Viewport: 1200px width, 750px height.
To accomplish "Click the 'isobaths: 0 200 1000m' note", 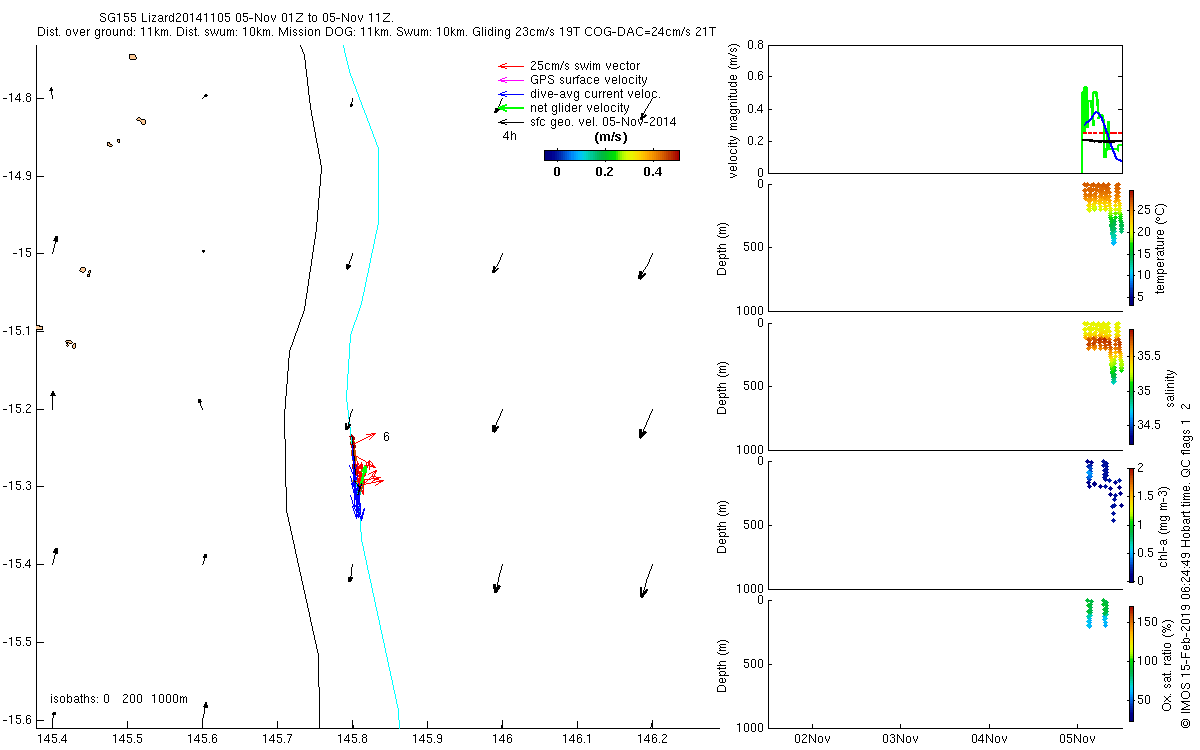I will click(x=118, y=699).
